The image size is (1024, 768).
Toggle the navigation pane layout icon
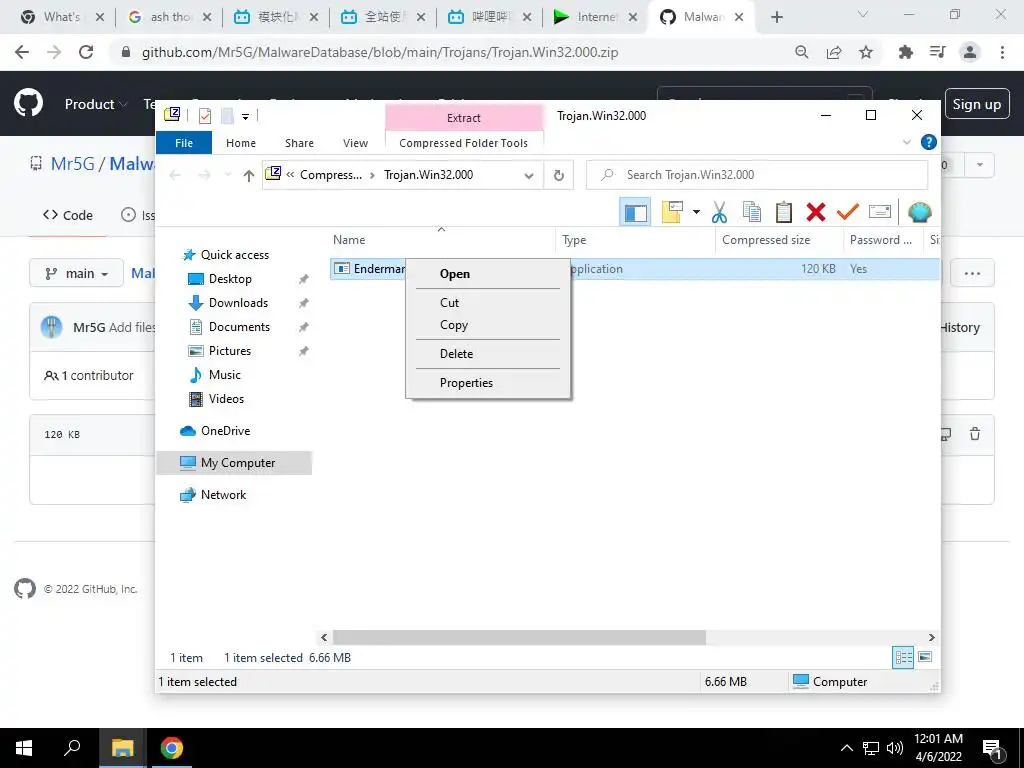click(635, 212)
